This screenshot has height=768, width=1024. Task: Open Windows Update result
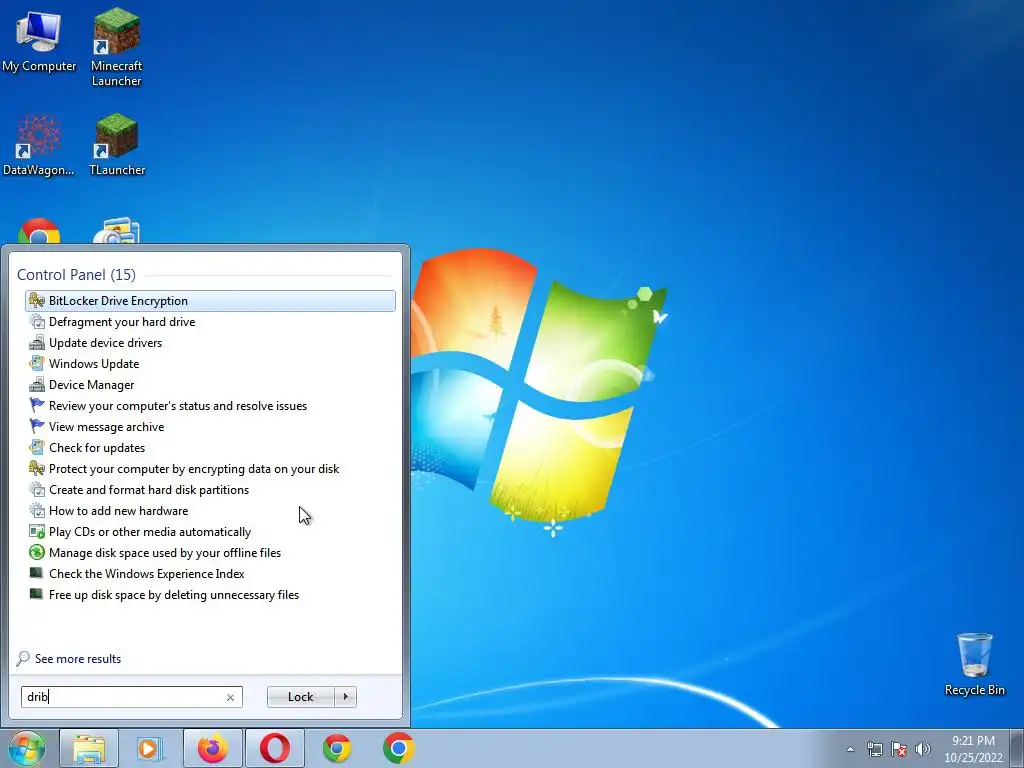point(210,363)
